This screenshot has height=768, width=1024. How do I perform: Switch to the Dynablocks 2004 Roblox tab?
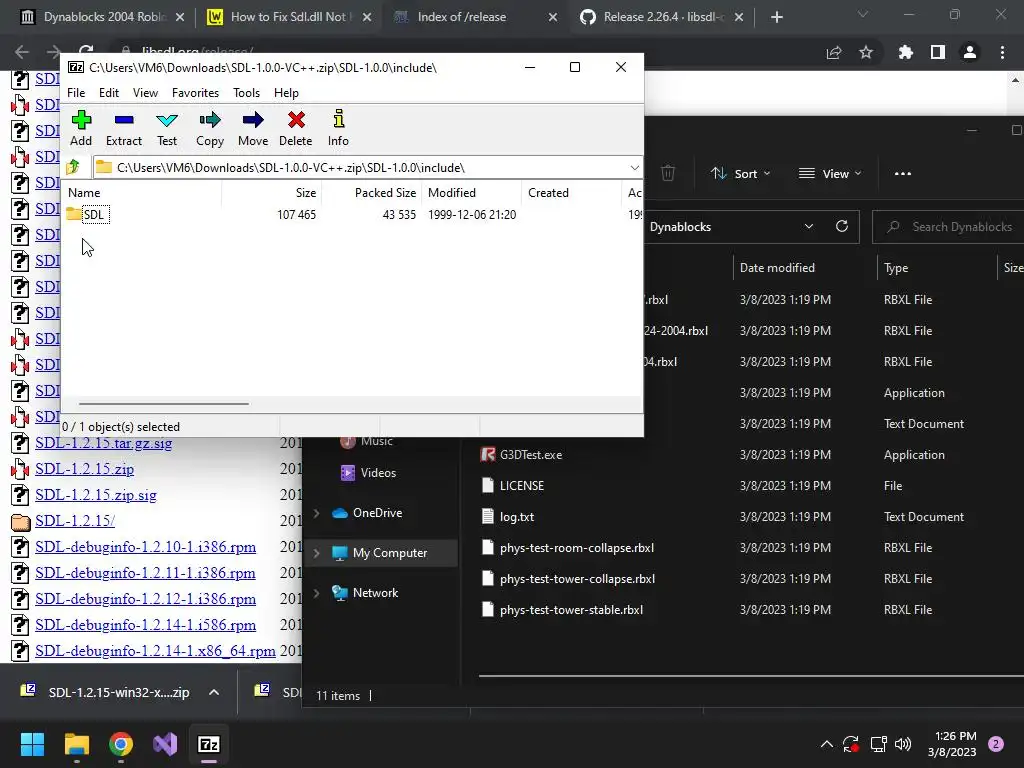tap(104, 17)
